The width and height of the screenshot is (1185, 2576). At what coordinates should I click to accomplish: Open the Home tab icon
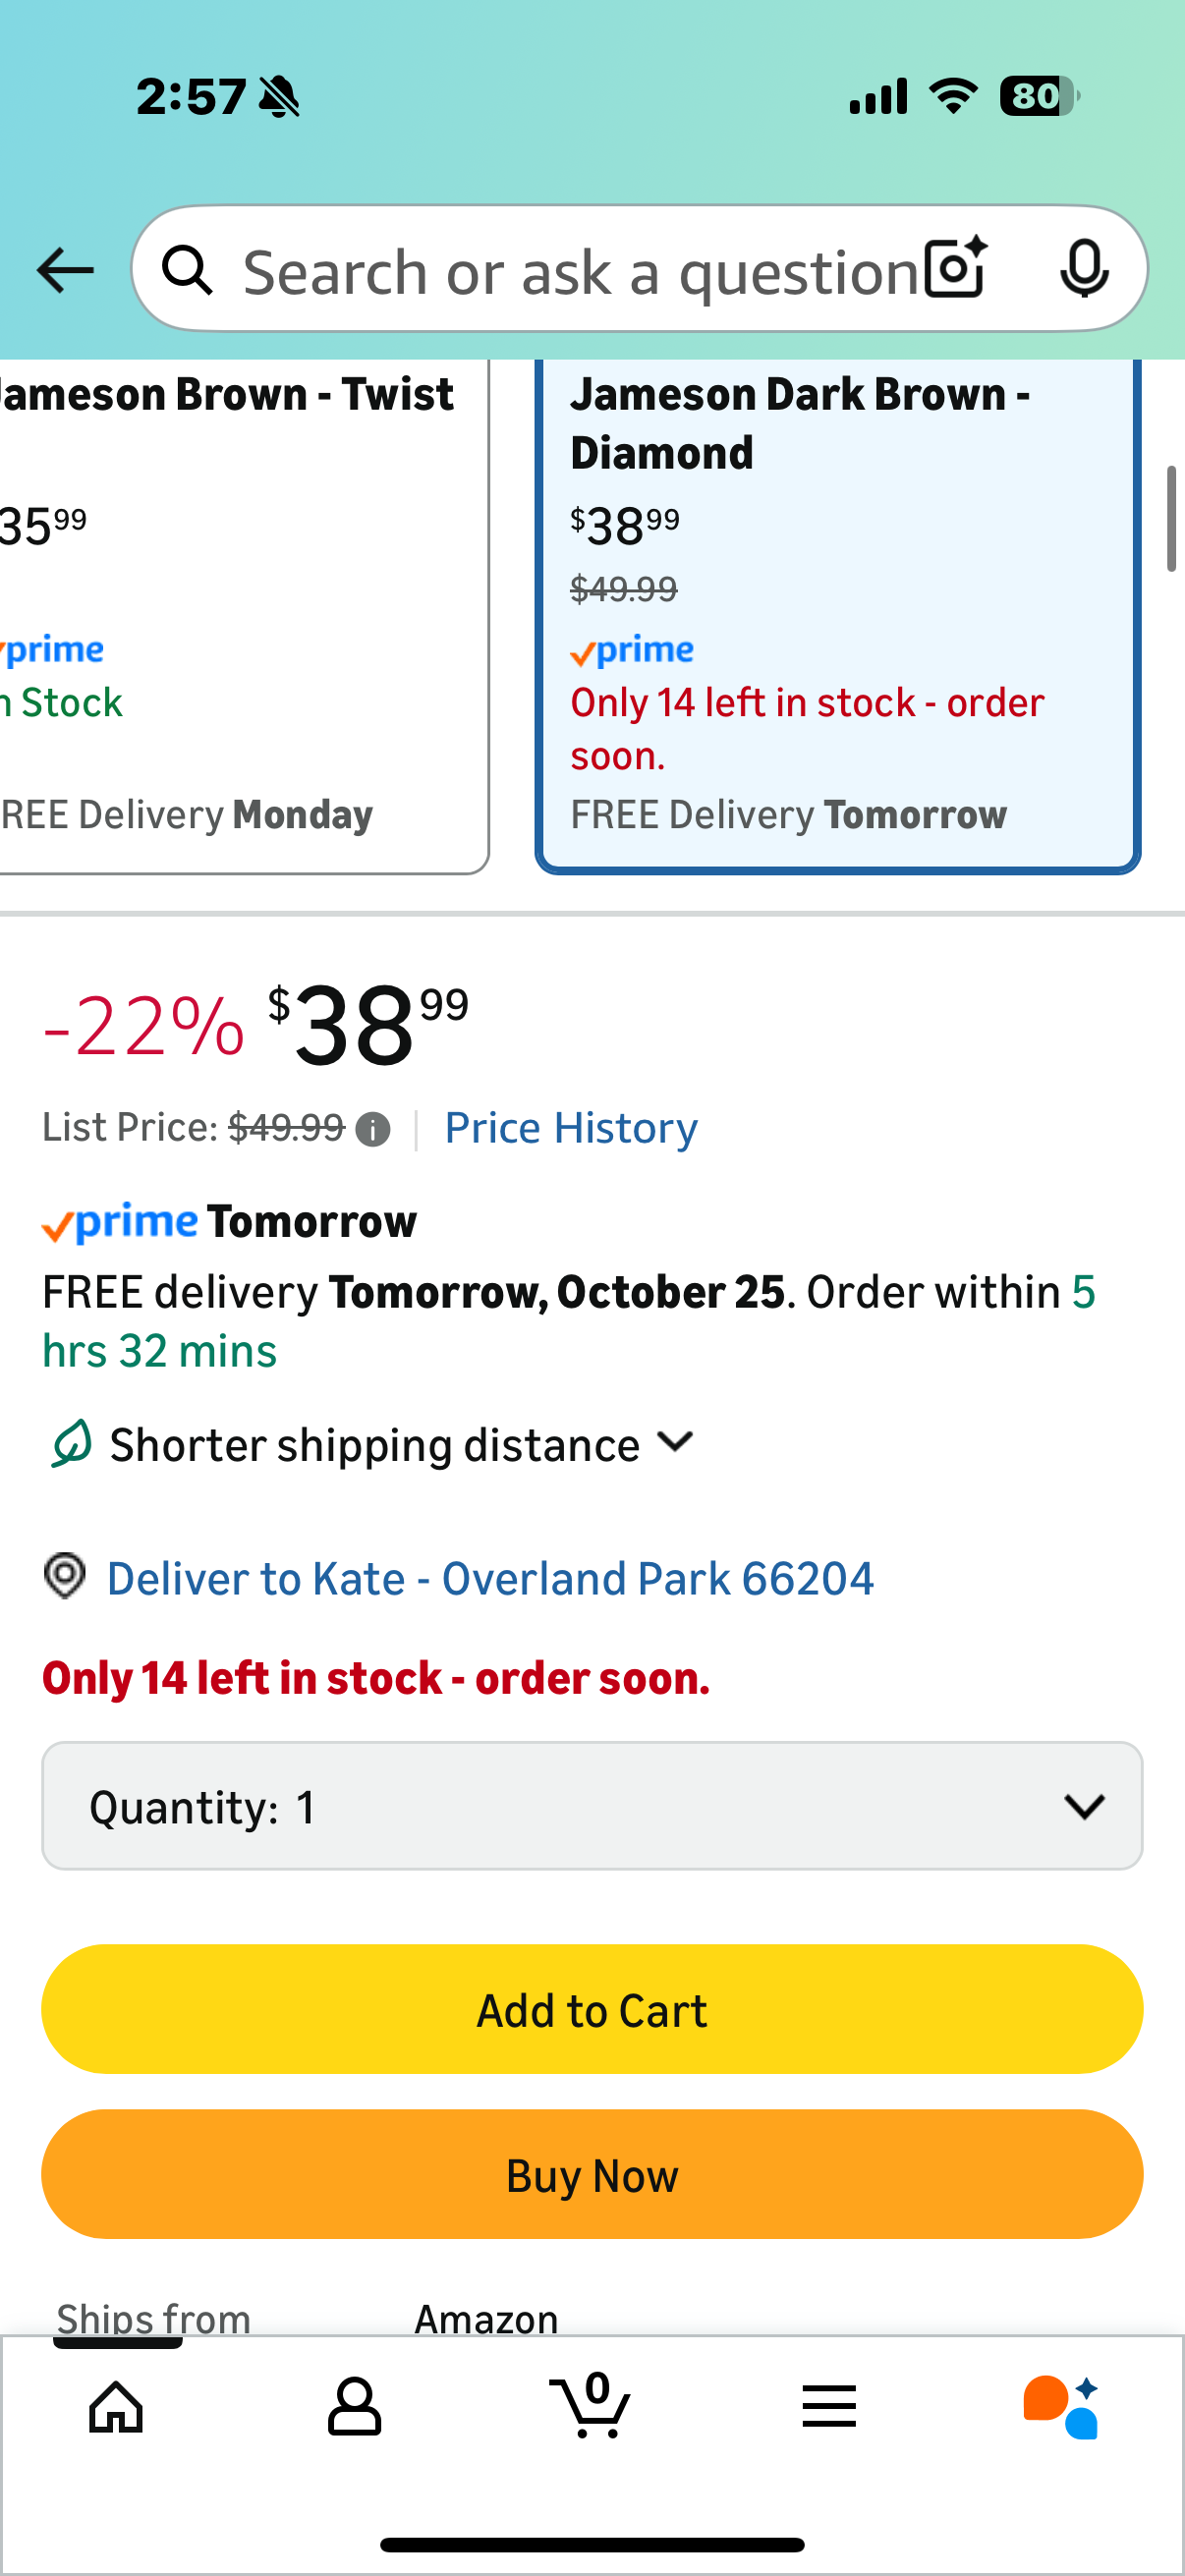coord(116,2406)
